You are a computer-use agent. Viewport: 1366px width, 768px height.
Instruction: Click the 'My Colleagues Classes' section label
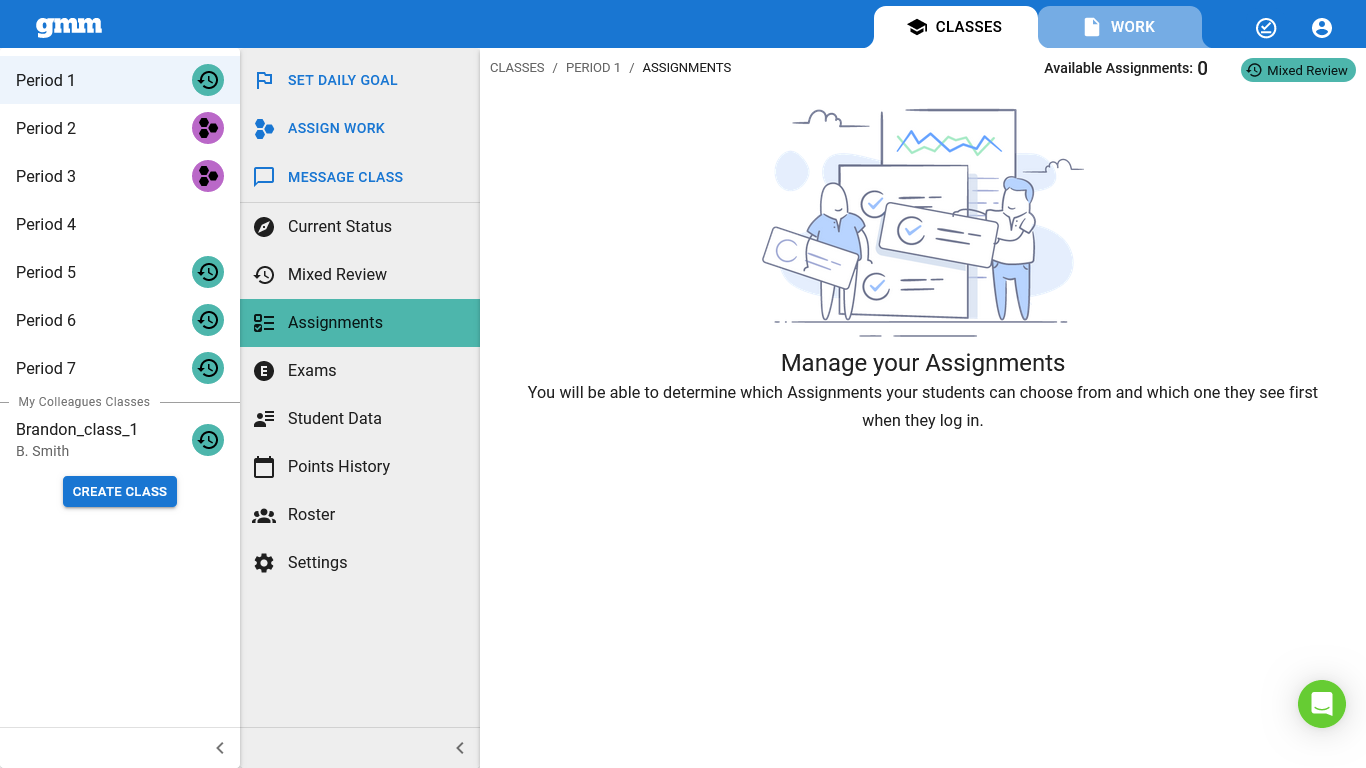84,402
